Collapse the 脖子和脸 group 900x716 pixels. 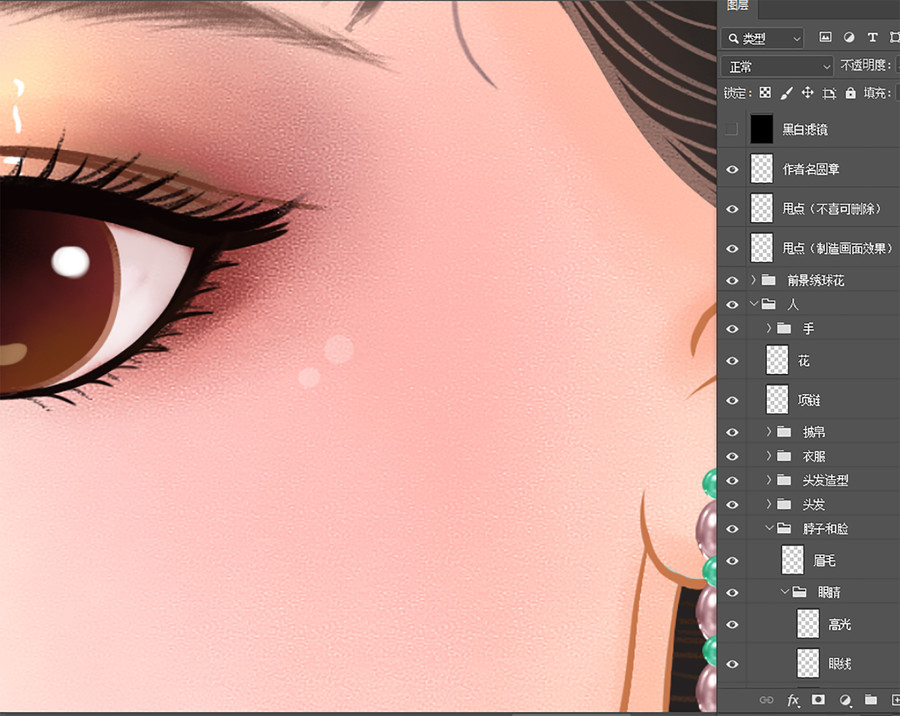(x=769, y=528)
